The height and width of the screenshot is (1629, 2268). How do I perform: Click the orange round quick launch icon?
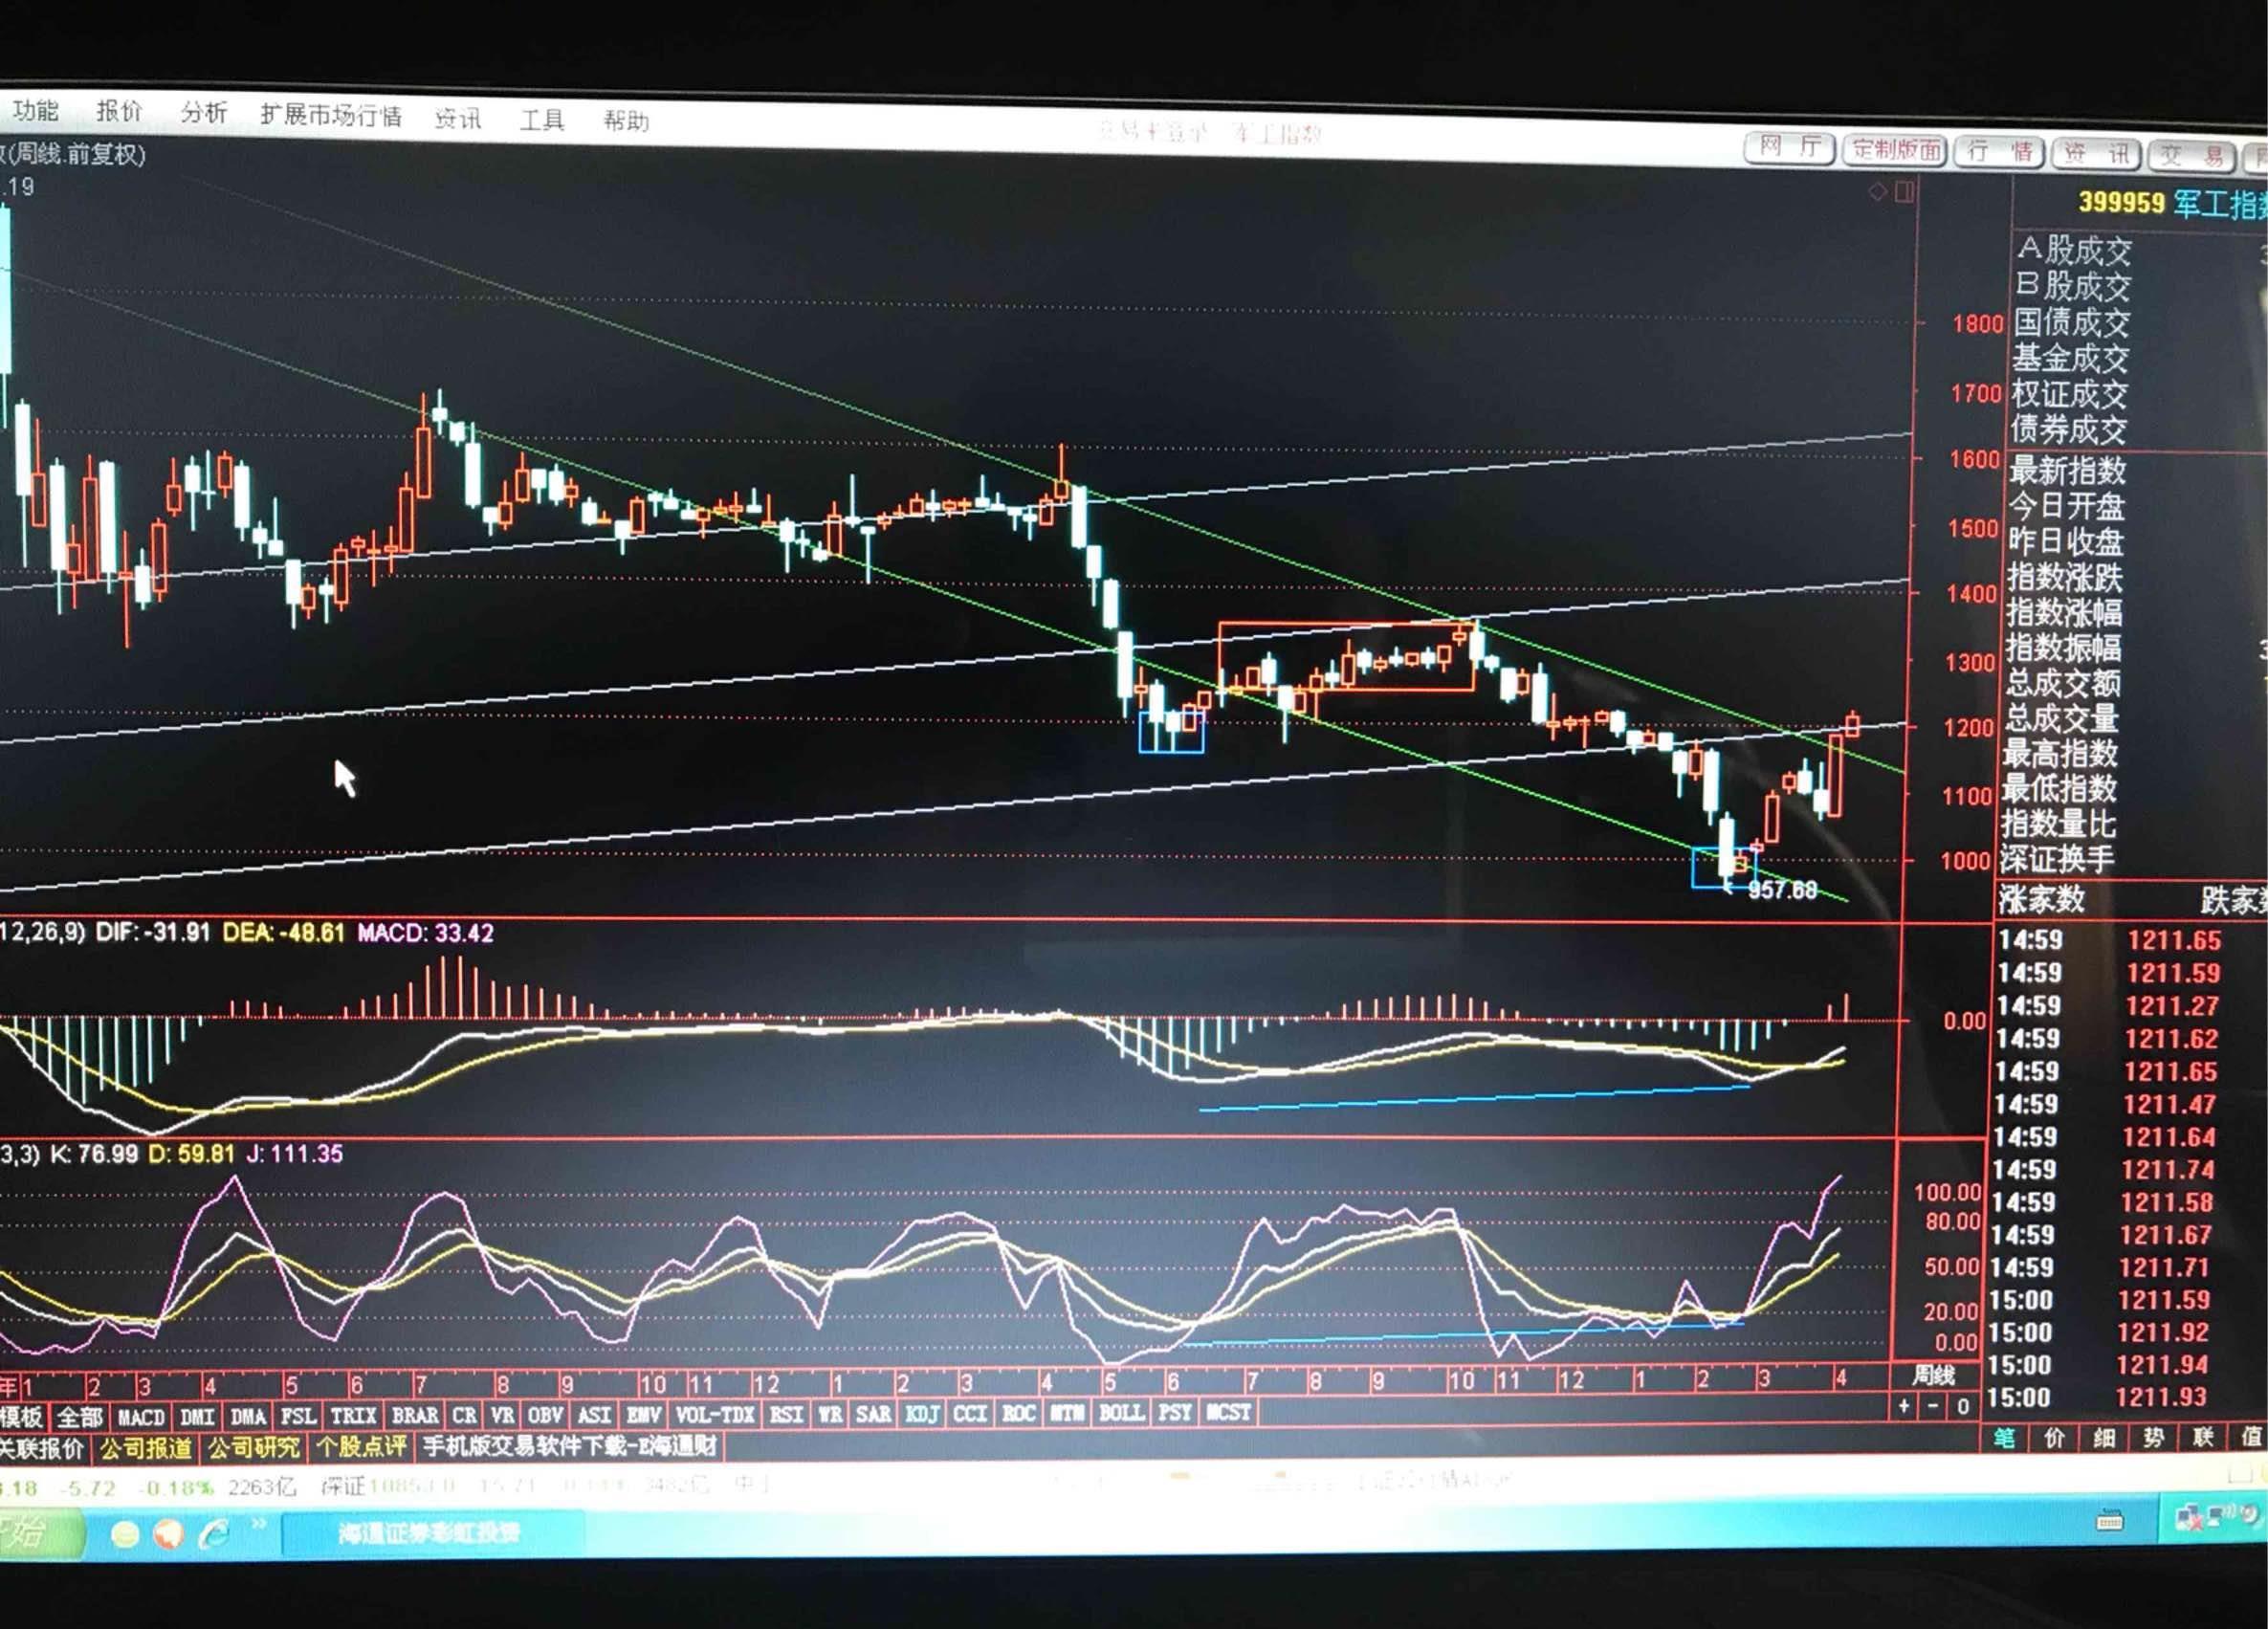[x=168, y=1534]
